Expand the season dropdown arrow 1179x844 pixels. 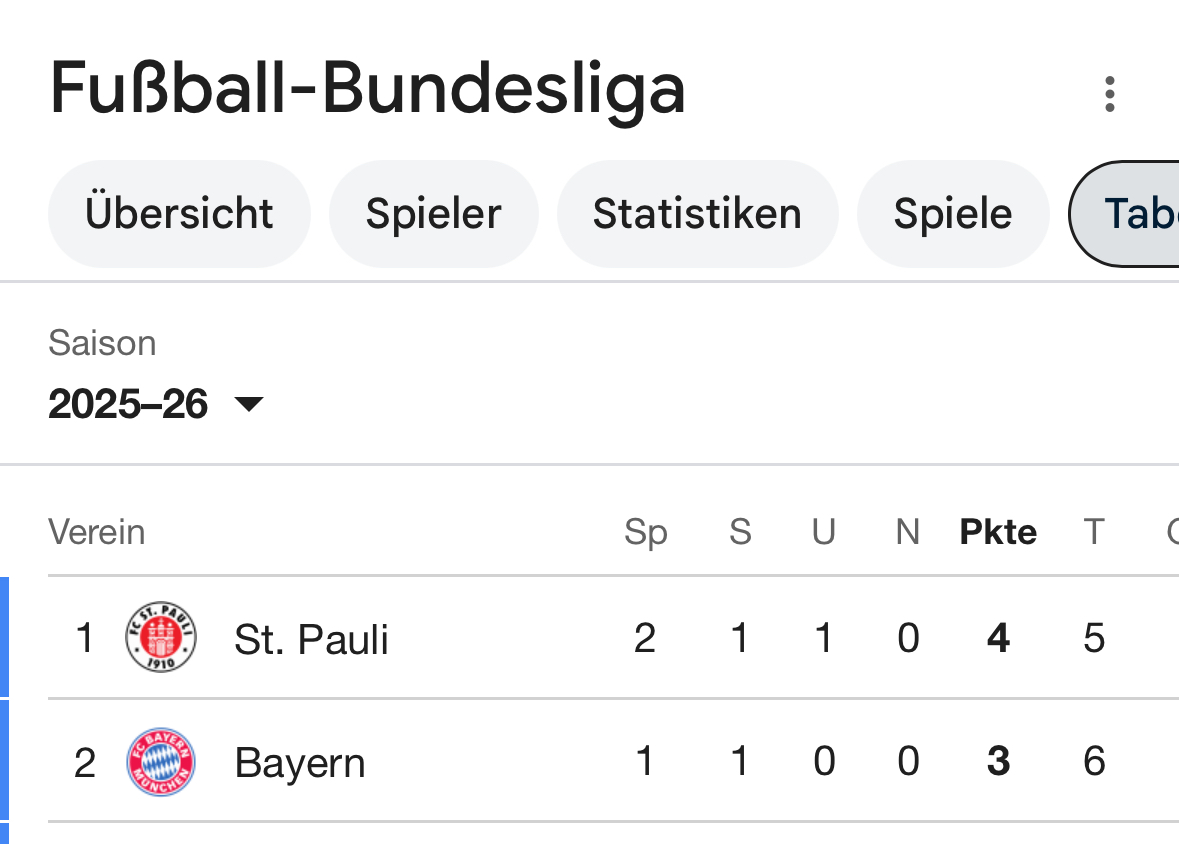pyautogui.click(x=248, y=404)
